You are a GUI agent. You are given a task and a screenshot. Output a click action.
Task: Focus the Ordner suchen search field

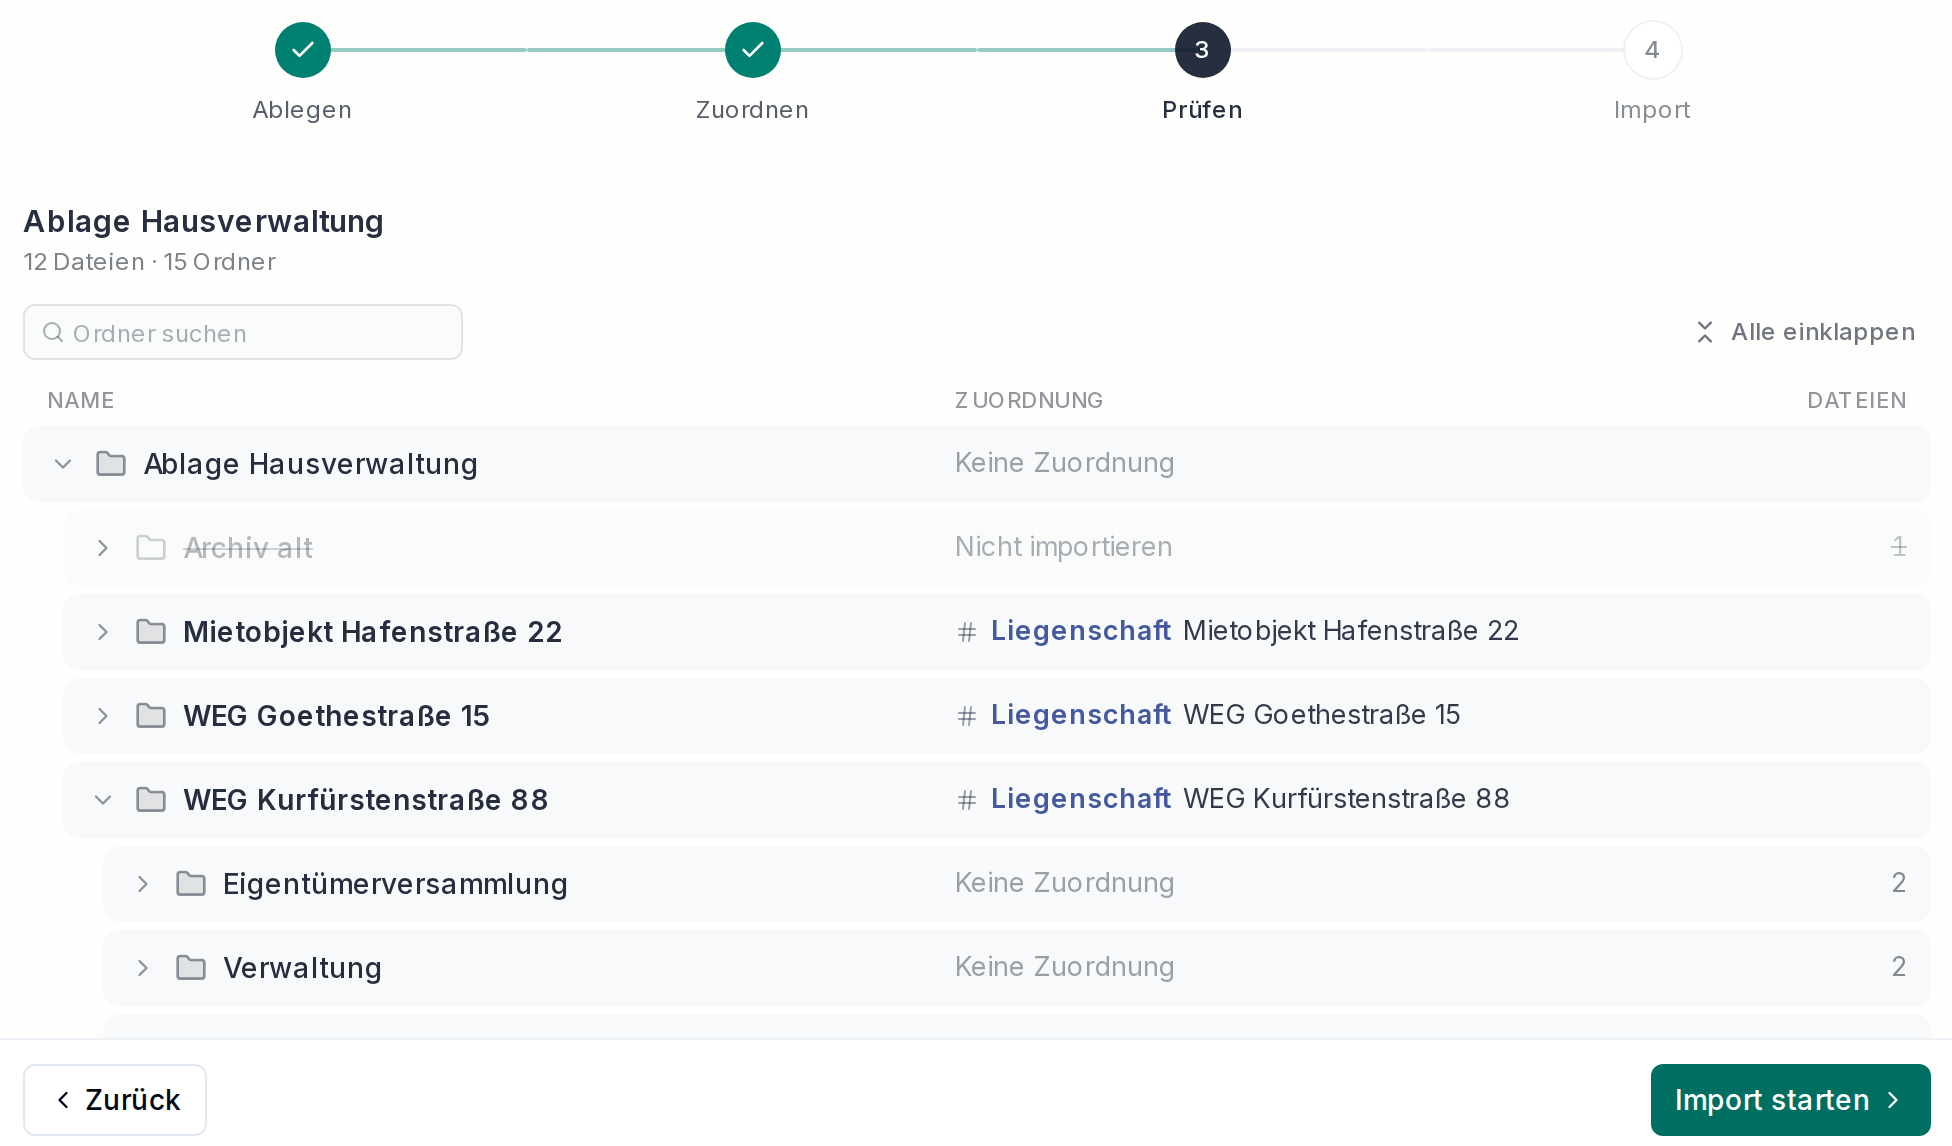click(243, 332)
